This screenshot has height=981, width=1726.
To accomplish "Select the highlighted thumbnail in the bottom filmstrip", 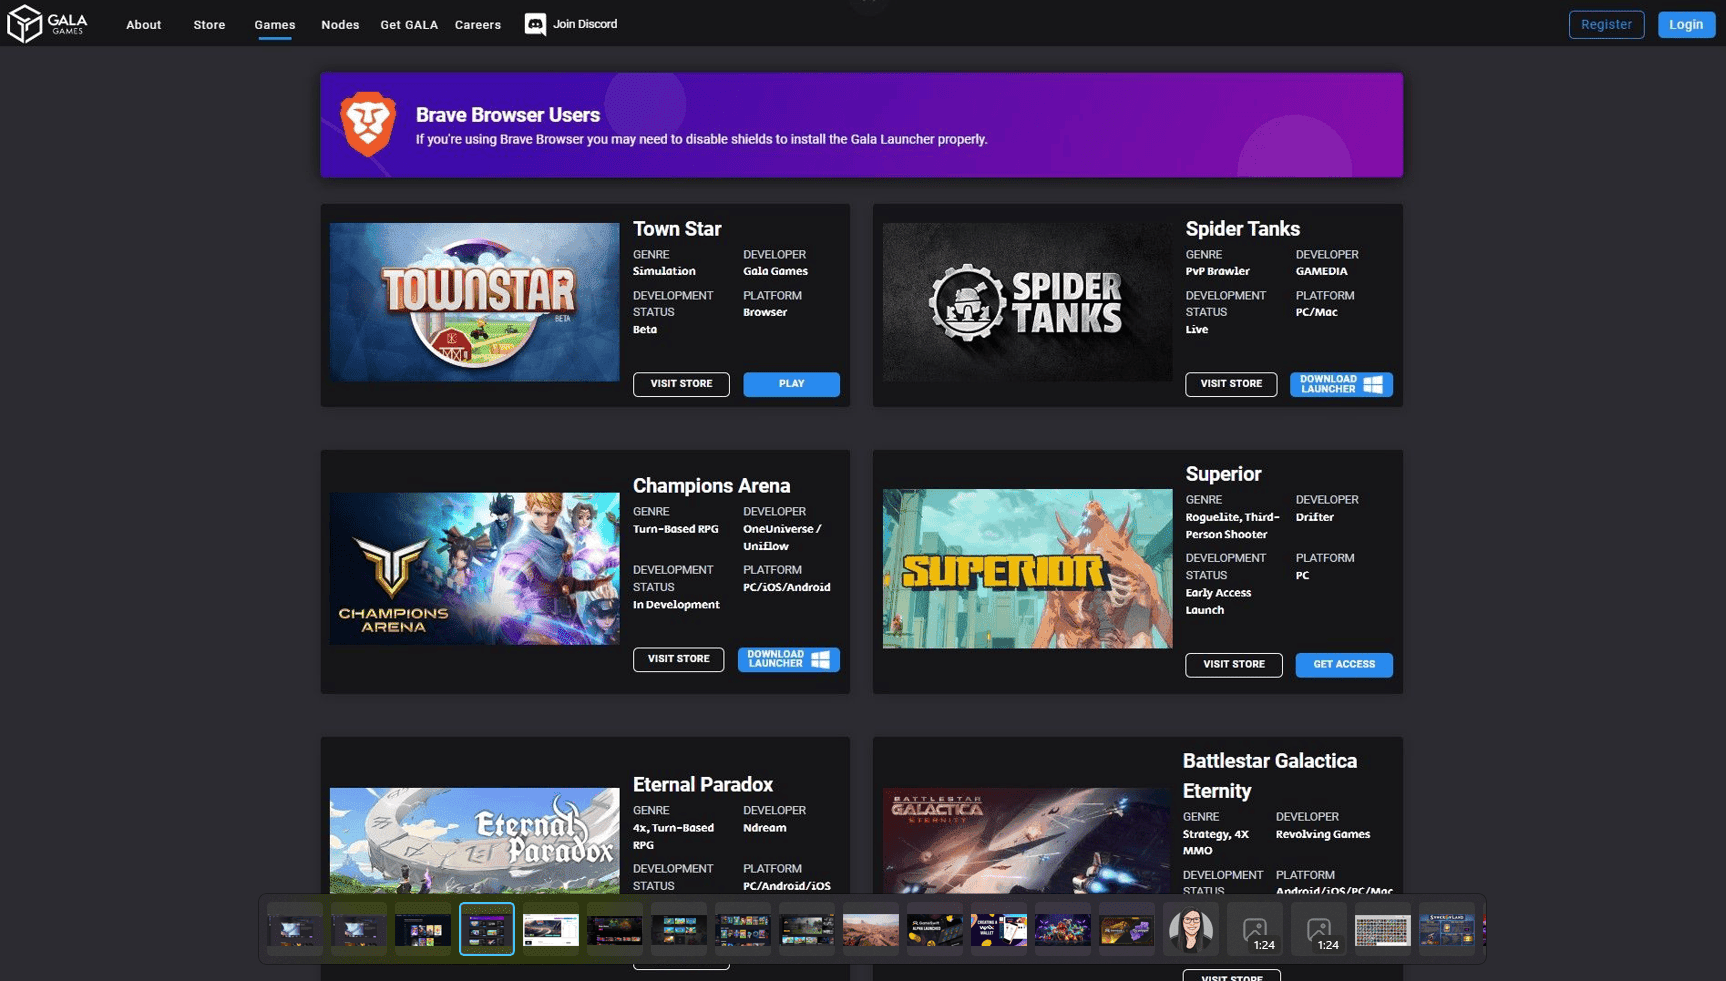I will (x=487, y=929).
